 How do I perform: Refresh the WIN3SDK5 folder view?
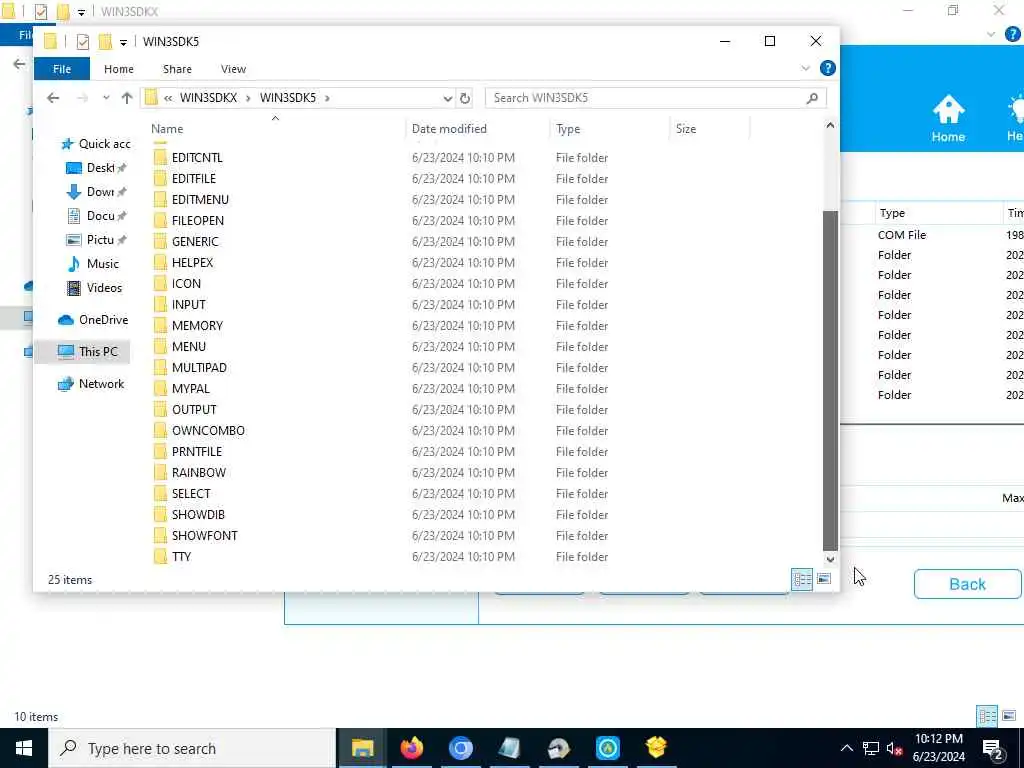tap(464, 98)
